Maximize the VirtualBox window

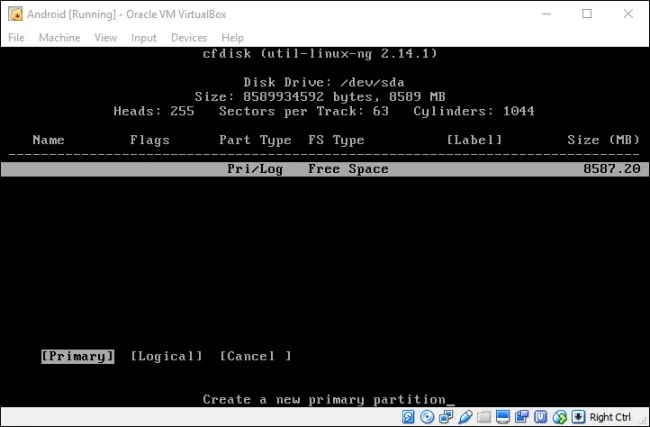click(x=587, y=14)
